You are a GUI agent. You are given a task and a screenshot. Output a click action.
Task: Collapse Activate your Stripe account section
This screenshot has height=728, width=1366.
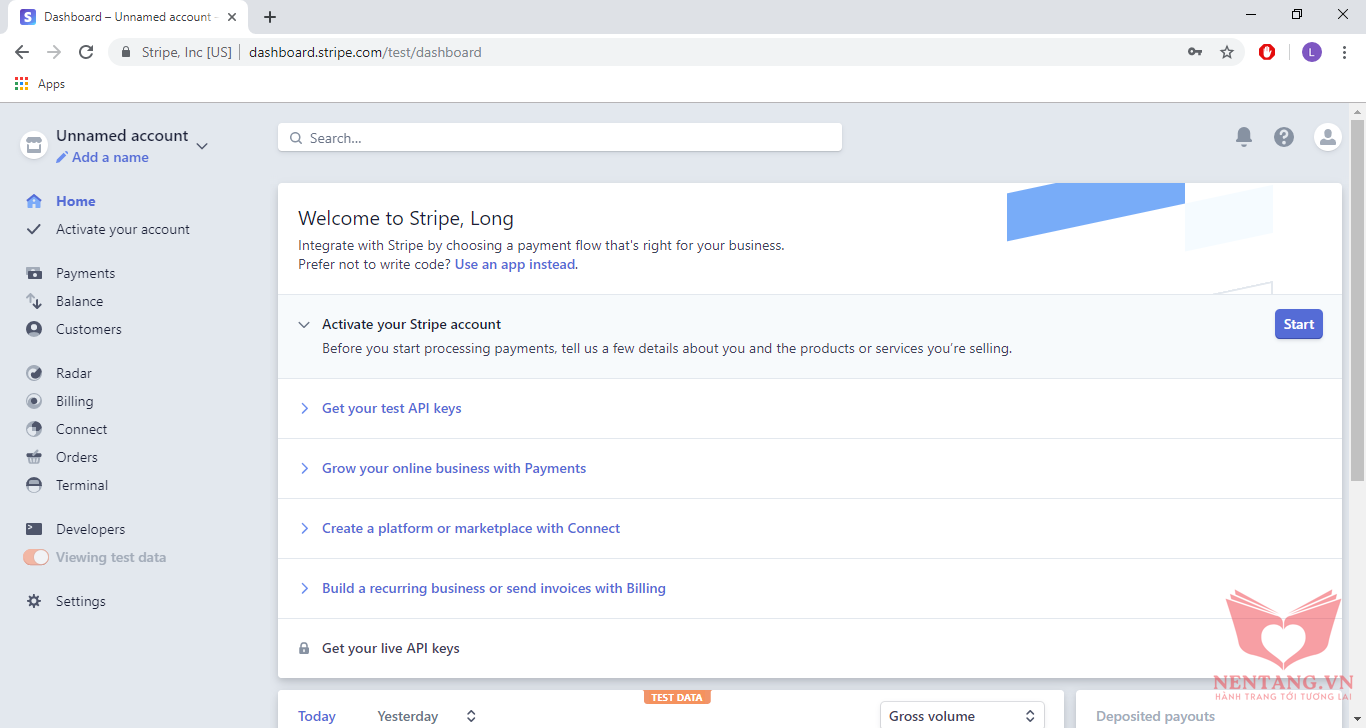[304, 324]
